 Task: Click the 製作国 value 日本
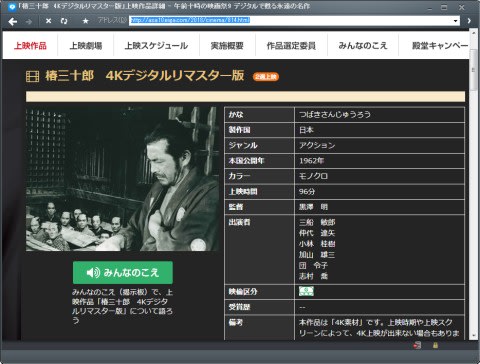coord(306,130)
